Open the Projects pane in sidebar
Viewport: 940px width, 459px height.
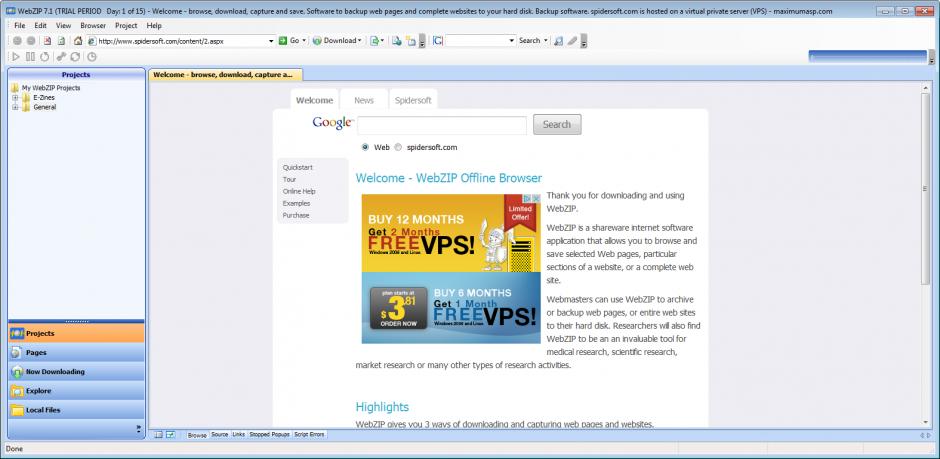pyautogui.click(x=76, y=333)
